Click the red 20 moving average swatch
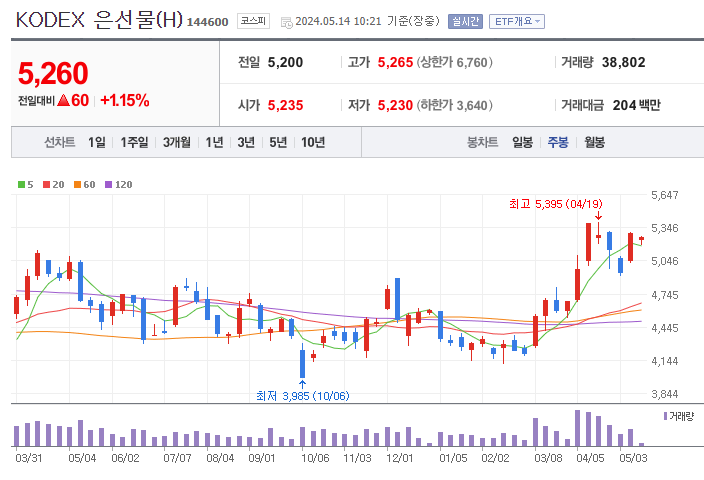 (x=46, y=185)
